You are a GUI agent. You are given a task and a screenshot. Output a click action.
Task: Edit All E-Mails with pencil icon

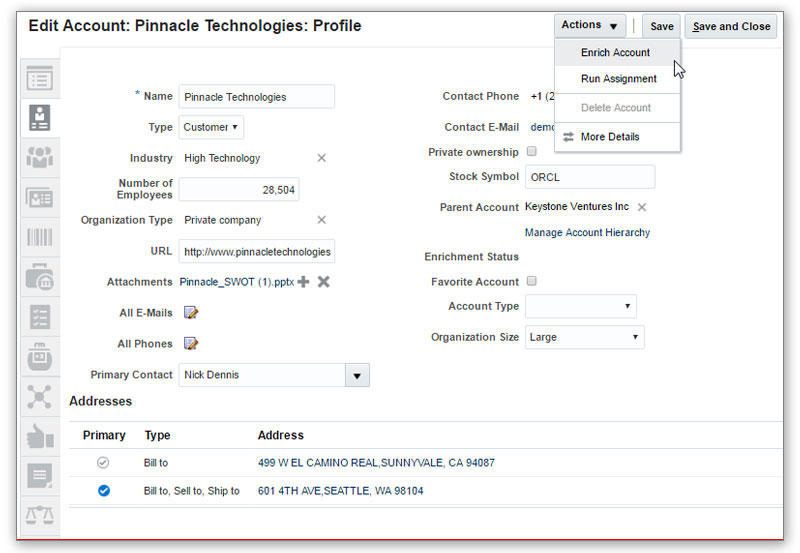point(191,313)
